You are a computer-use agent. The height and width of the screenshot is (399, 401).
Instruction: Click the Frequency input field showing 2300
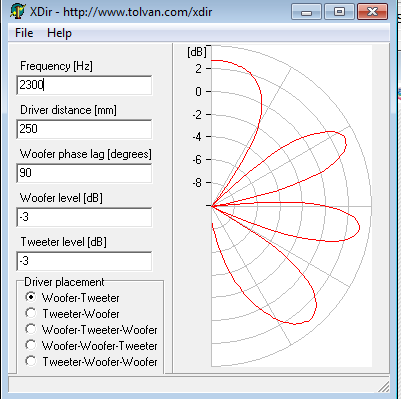[x=84, y=85]
